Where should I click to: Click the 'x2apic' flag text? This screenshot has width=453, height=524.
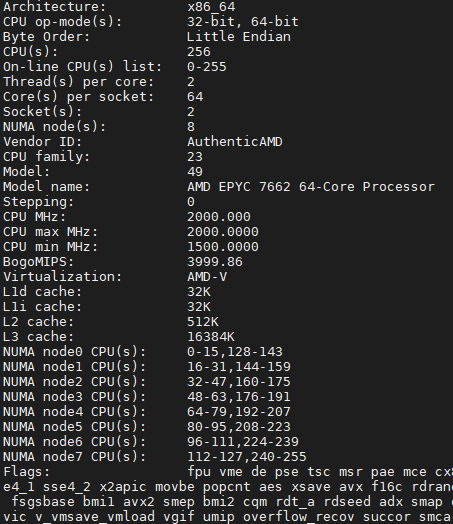click(123, 487)
